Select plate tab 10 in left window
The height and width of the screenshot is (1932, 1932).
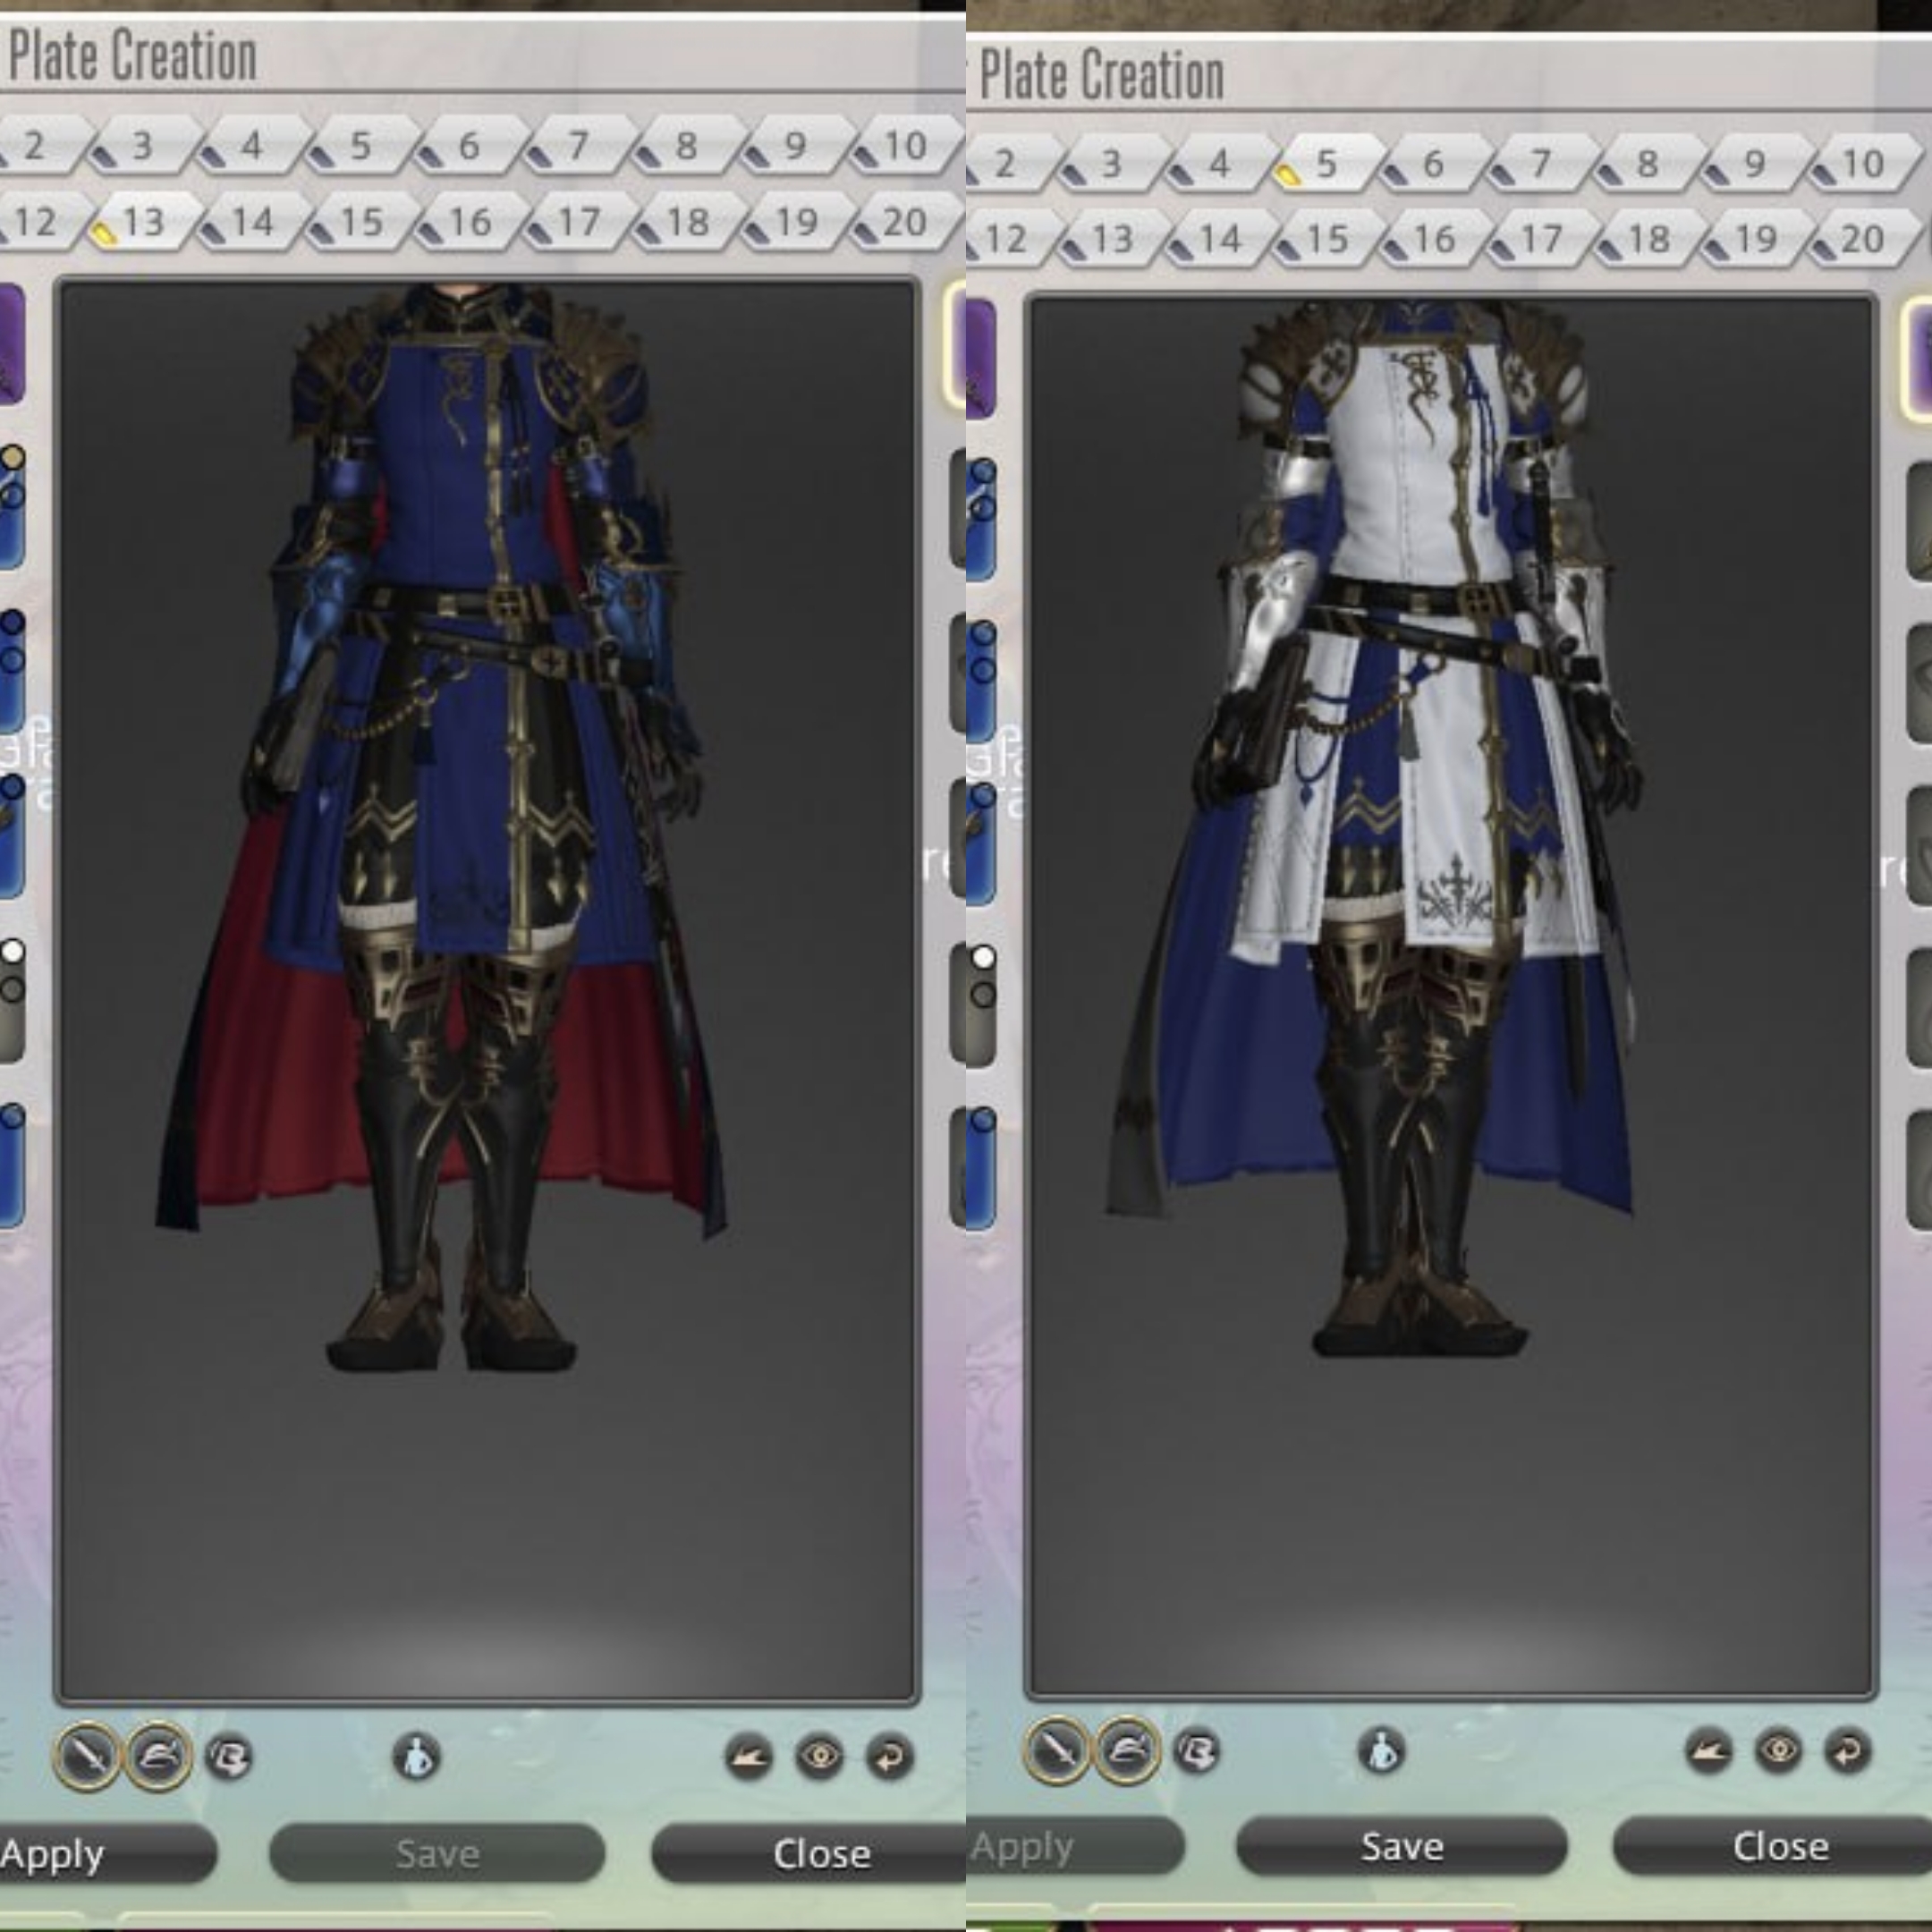click(x=905, y=146)
